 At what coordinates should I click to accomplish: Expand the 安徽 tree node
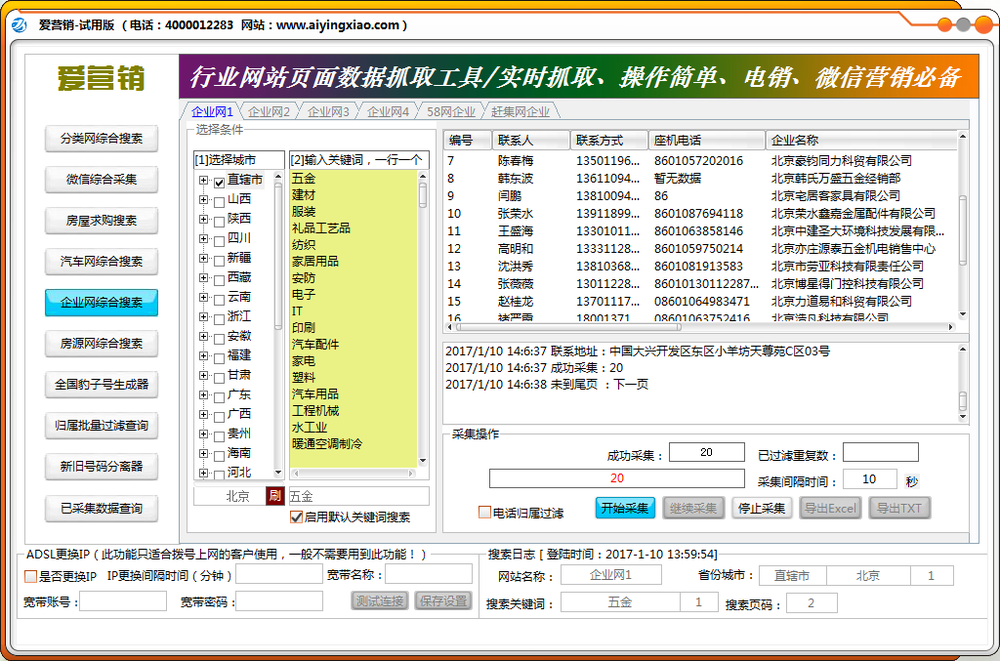[203, 336]
